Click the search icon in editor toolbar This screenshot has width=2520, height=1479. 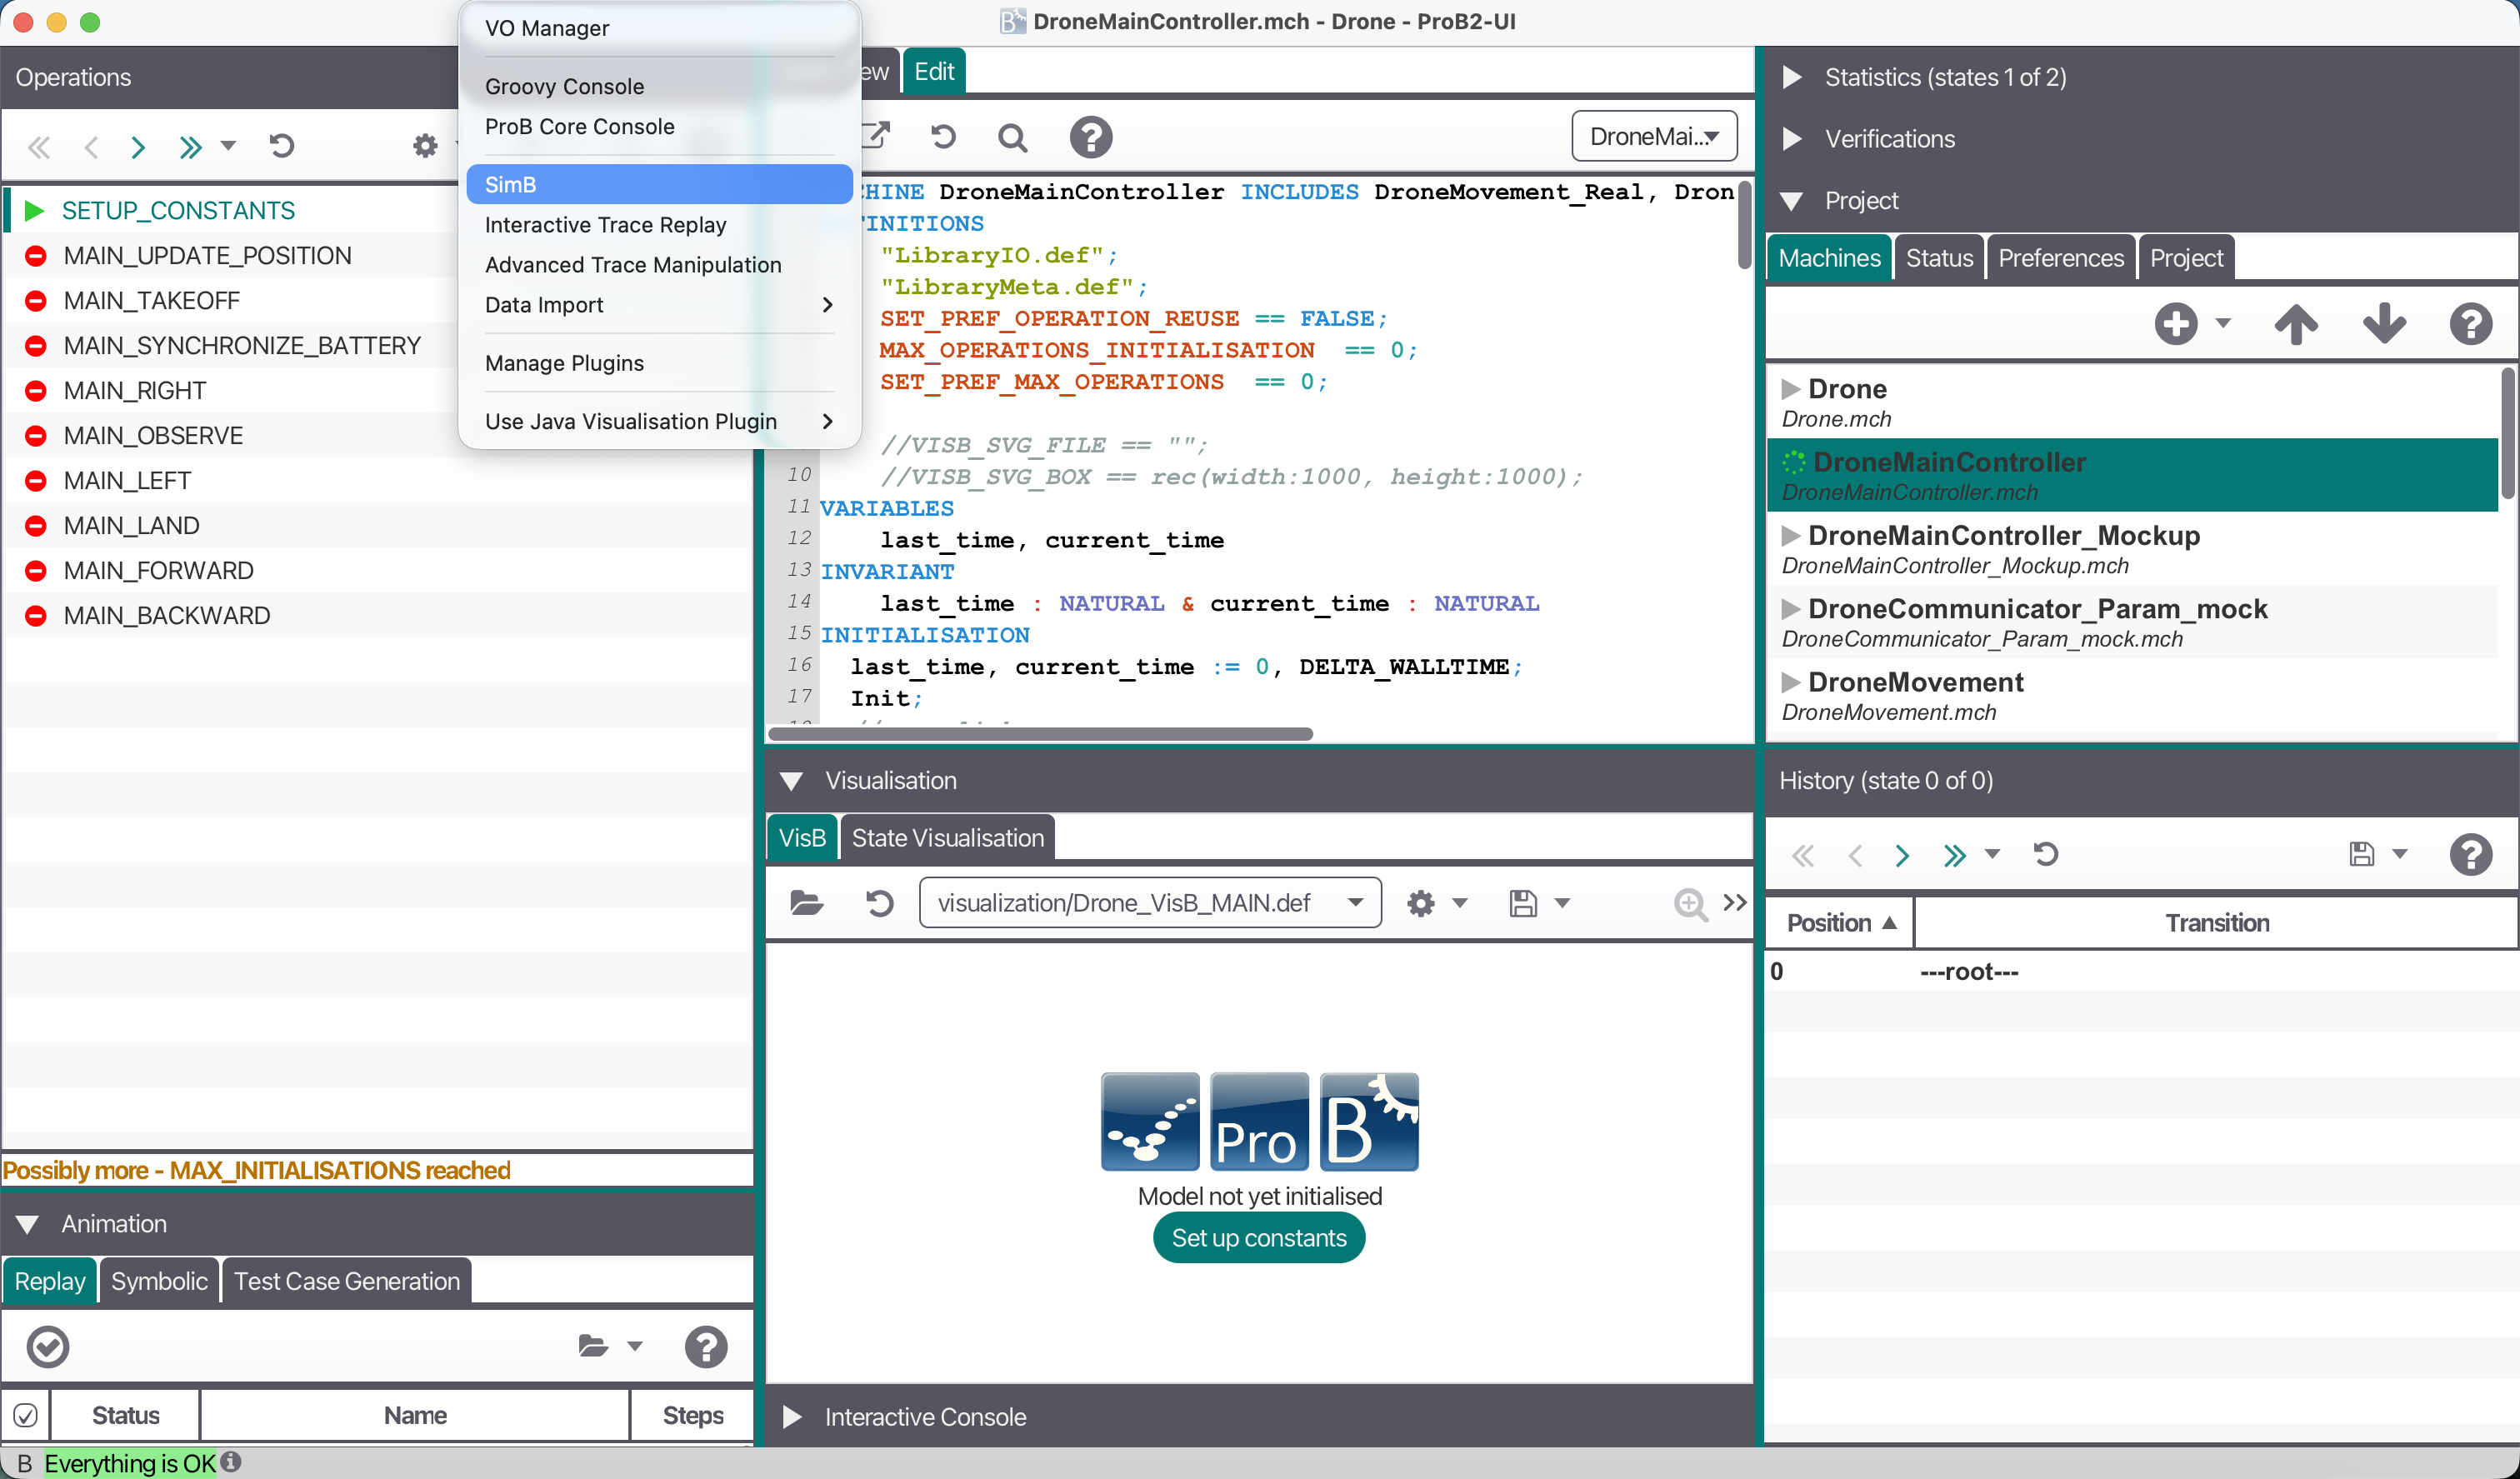pyautogui.click(x=1012, y=137)
